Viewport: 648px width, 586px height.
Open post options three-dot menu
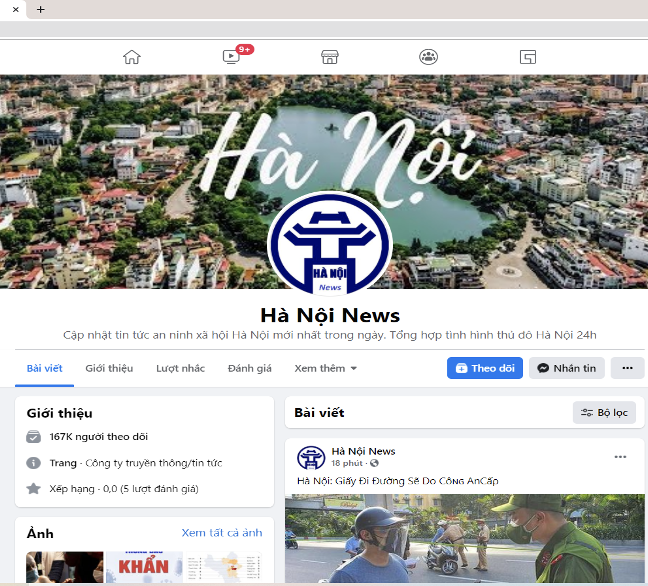pyautogui.click(x=620, y=457)
